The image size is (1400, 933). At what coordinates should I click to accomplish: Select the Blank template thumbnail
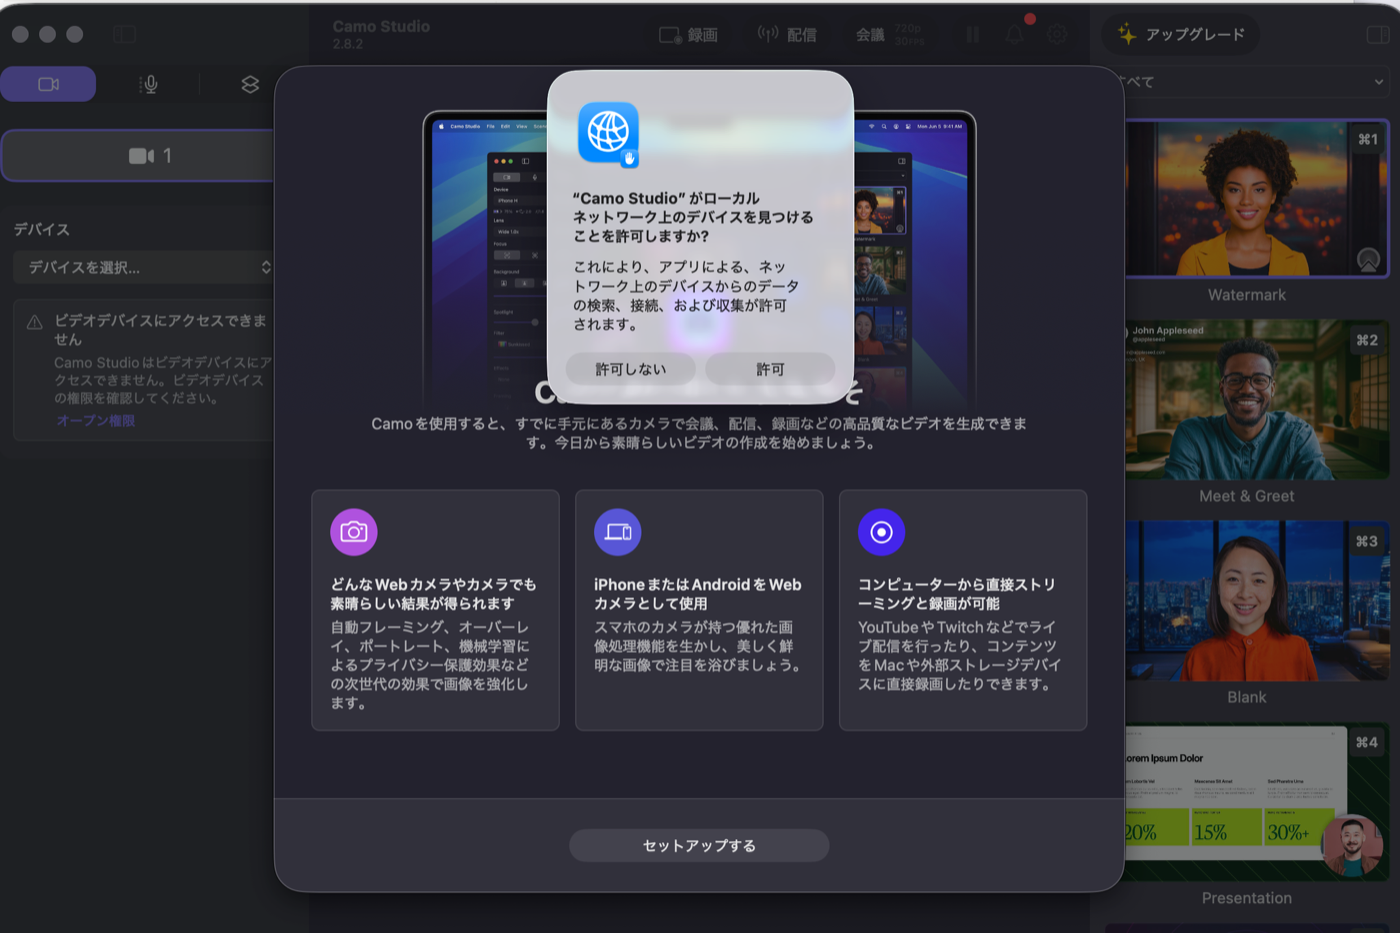tap(1257, 601)
